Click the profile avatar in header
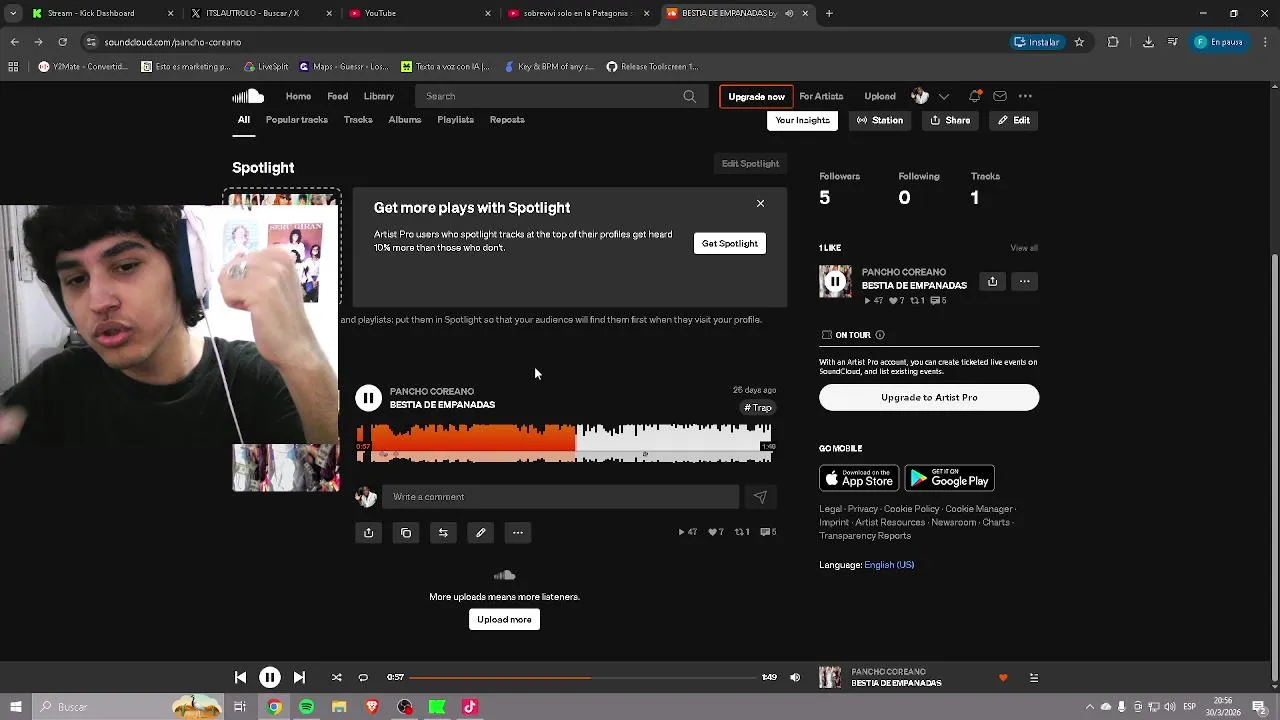The height and width of the screenshot is (720, 1280). pos(920,96)
